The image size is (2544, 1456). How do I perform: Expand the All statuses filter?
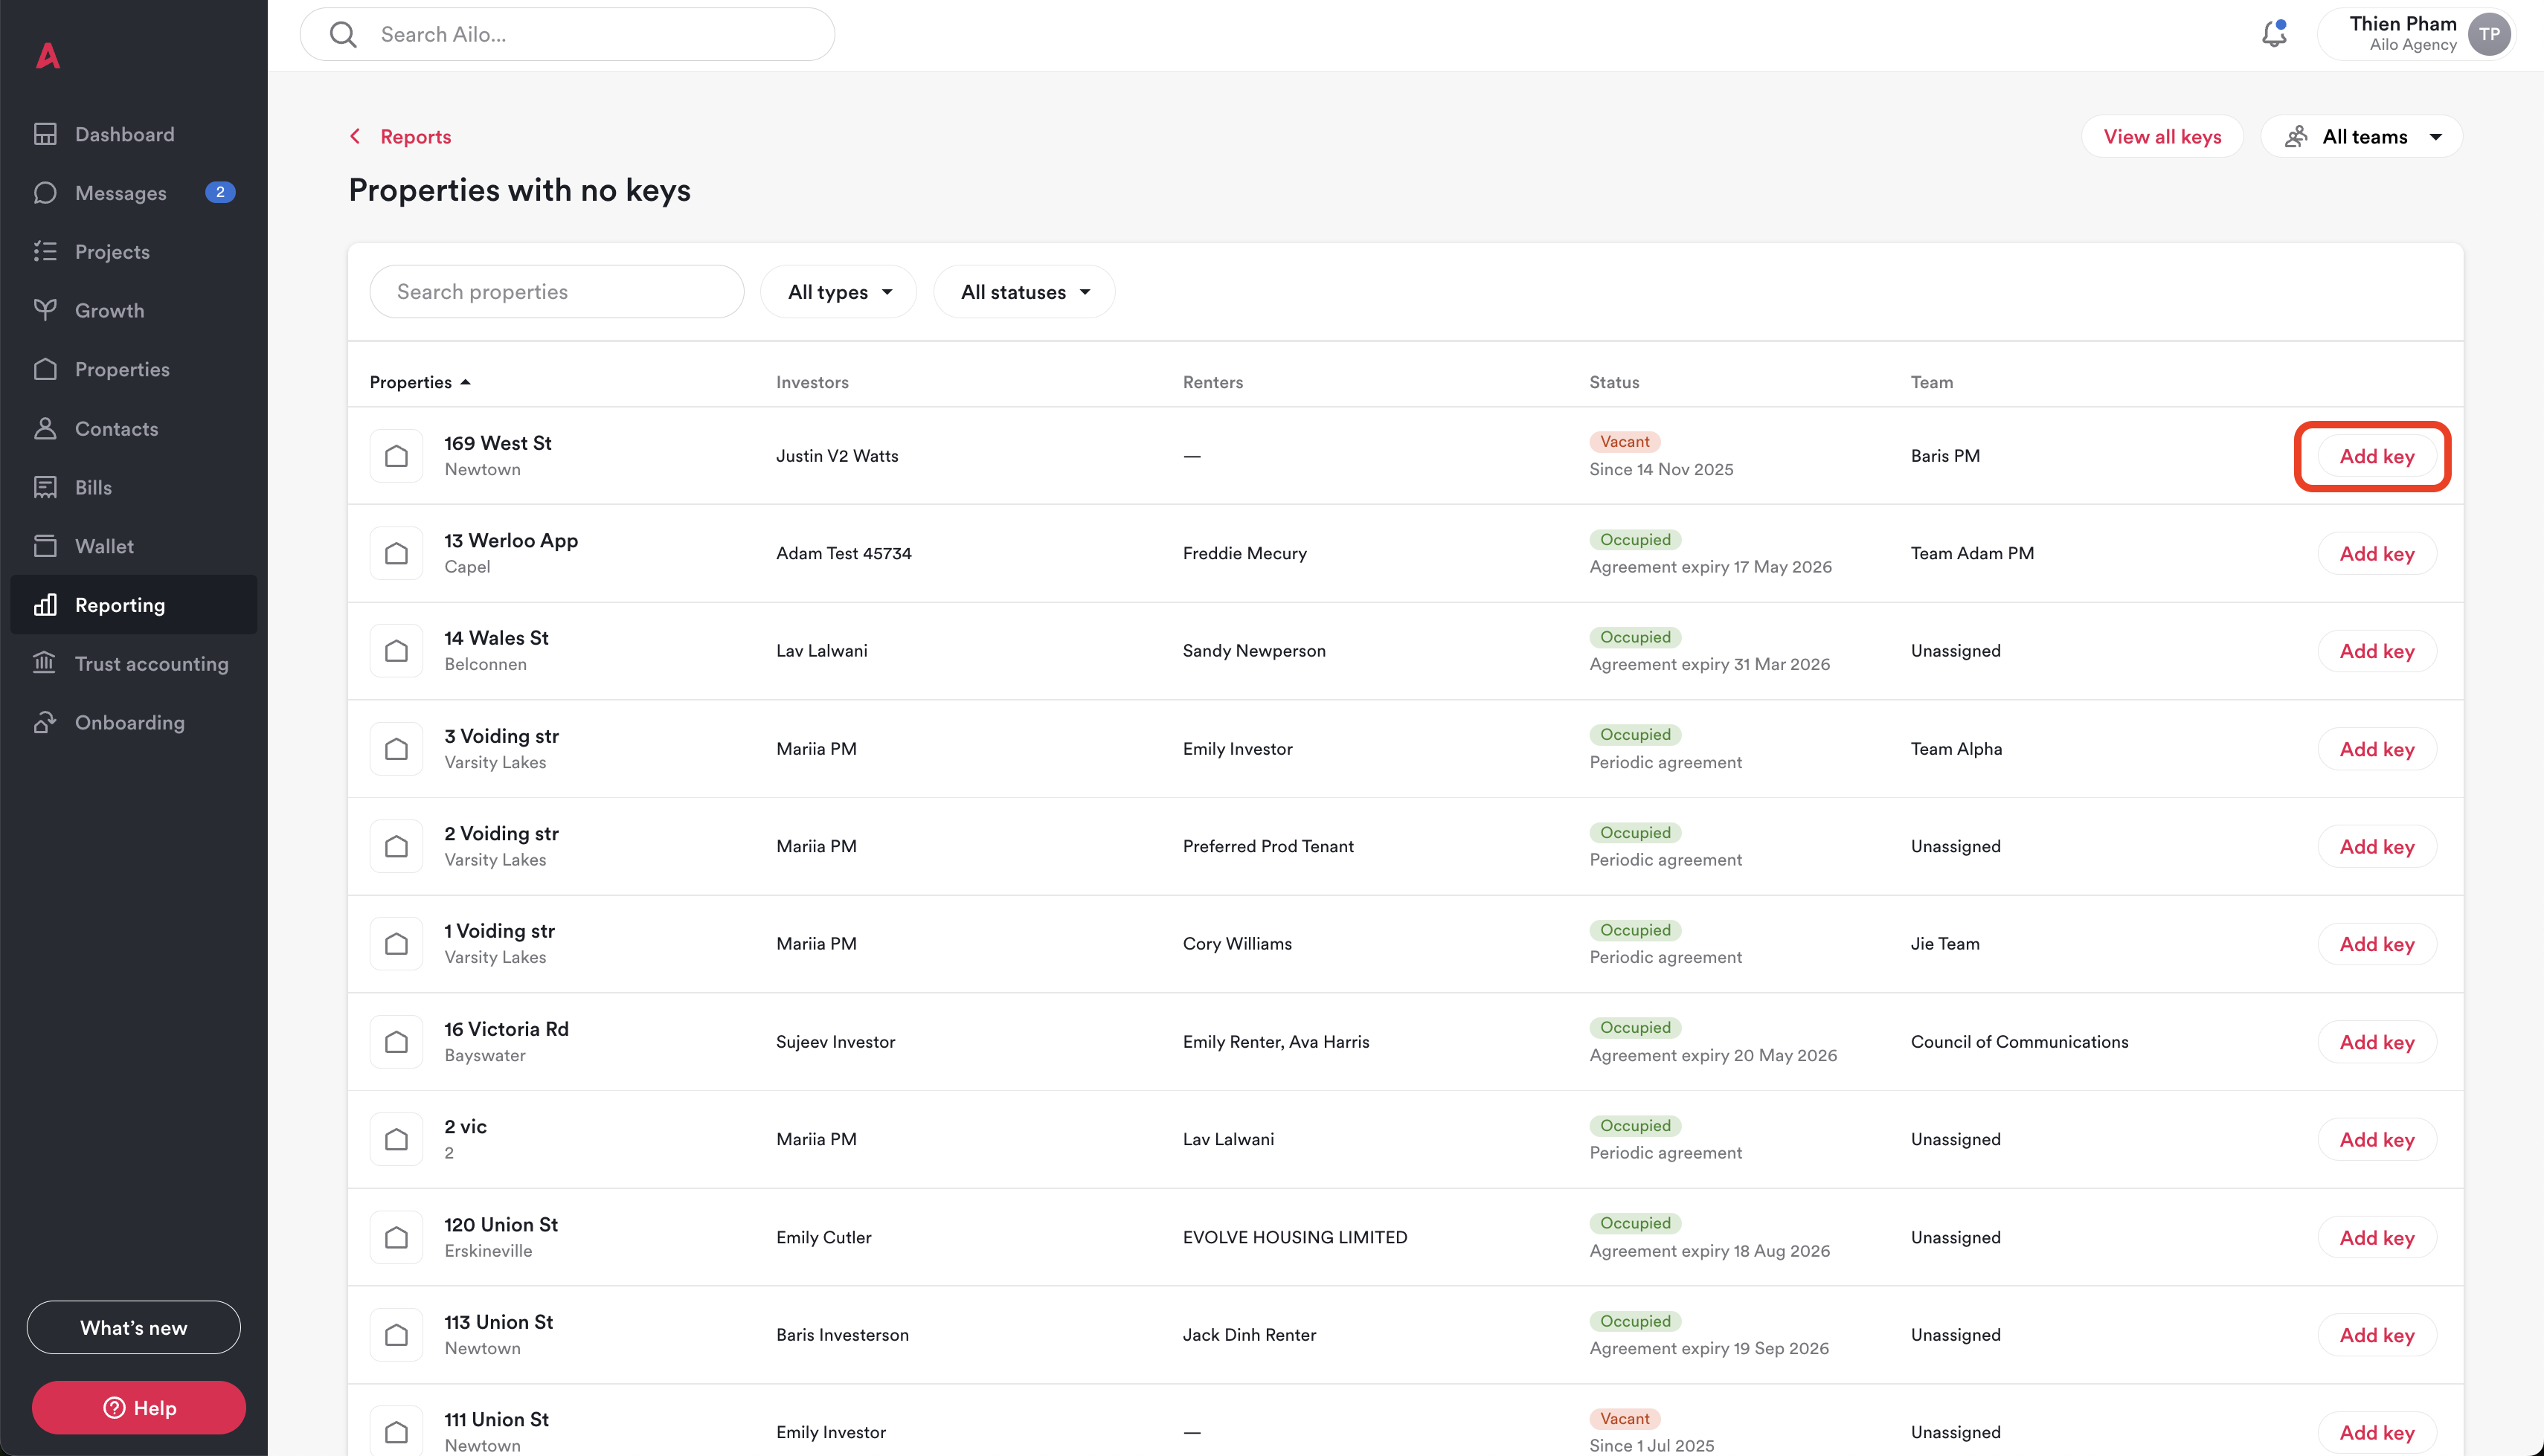[1024, 292]
